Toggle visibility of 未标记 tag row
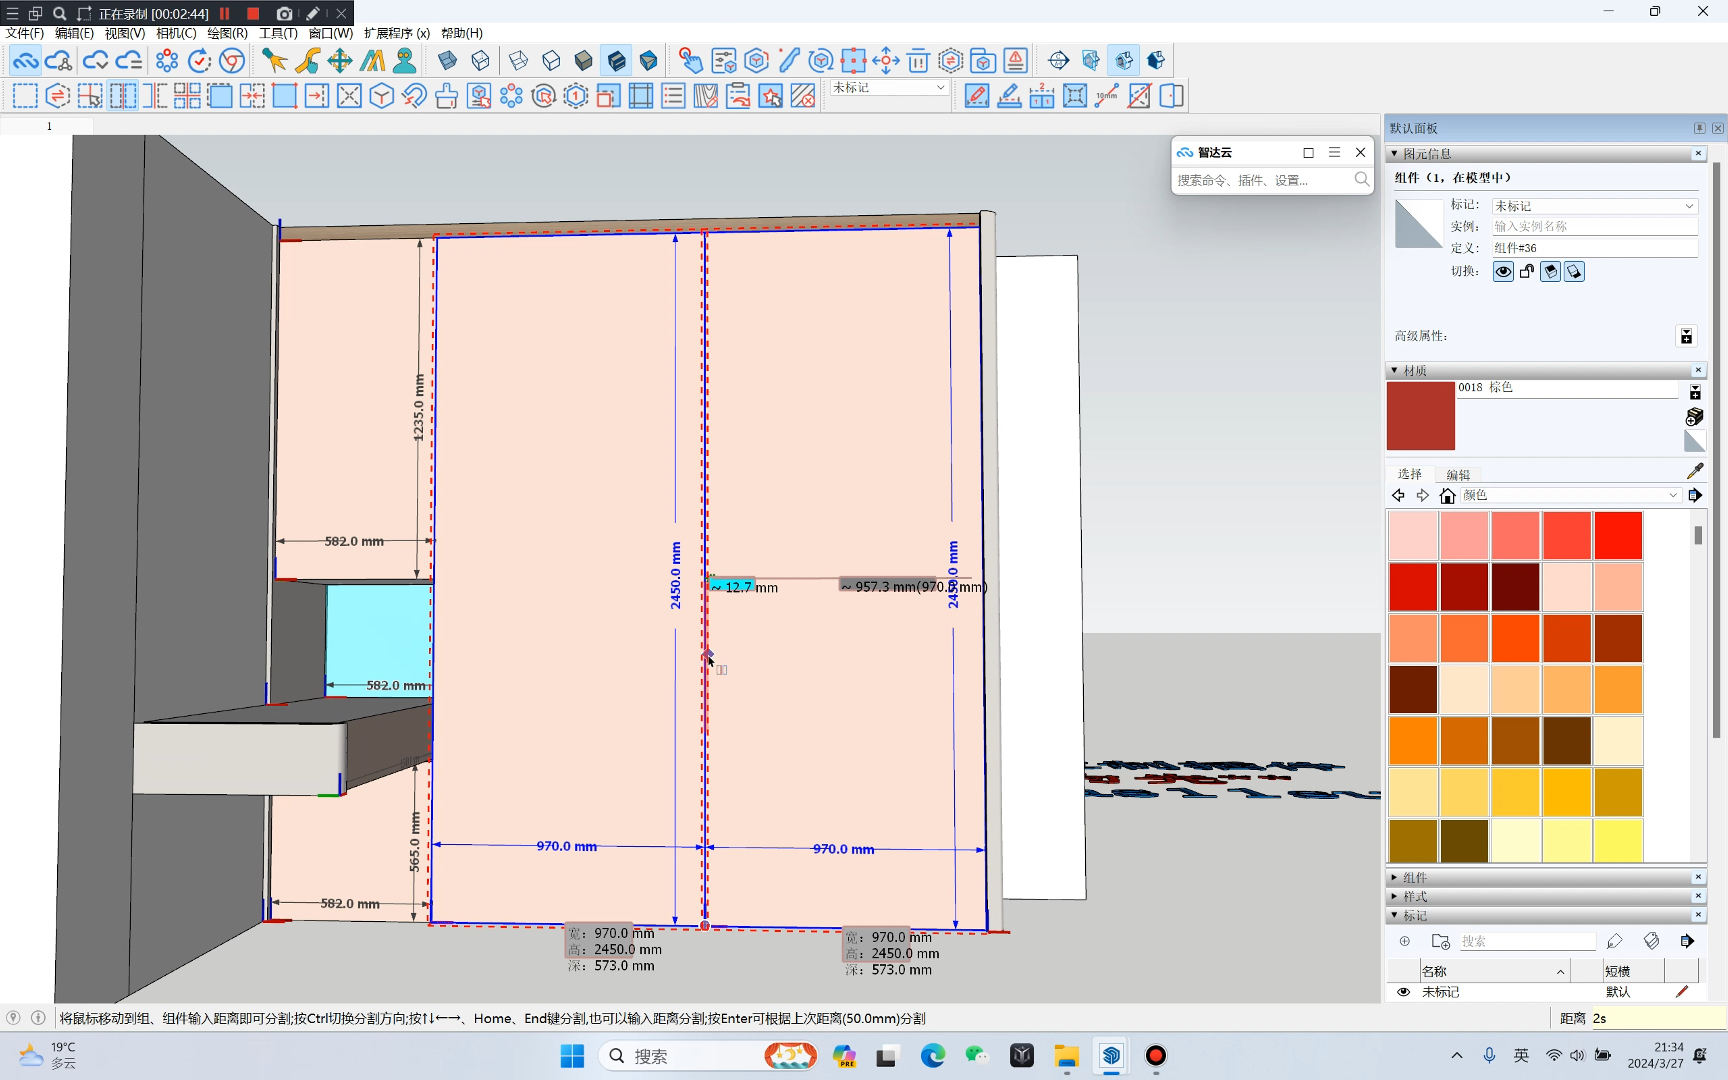The height and width of the screenshot is (1080, 1728). tap(1403, 992)
